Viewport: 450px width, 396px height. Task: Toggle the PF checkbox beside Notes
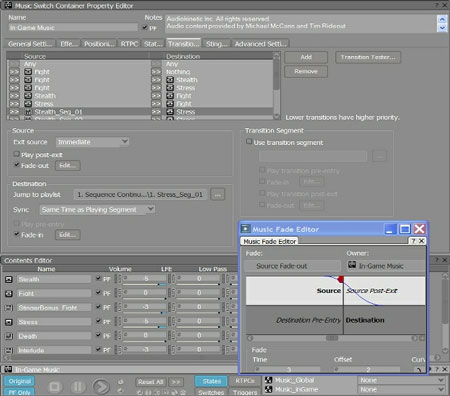coord(145,28)
